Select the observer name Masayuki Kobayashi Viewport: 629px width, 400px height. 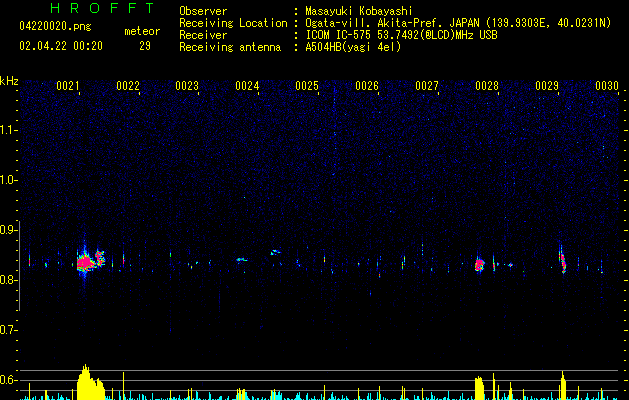[359, 11]
